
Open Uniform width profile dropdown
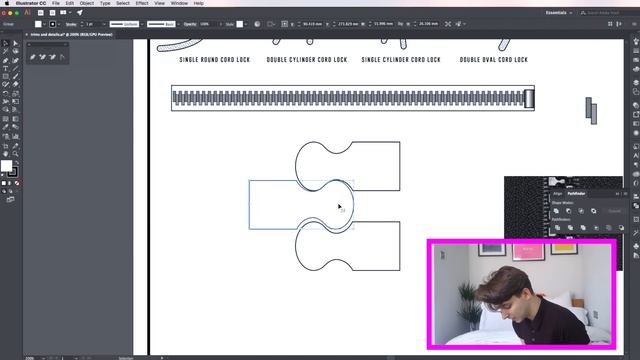142,24
